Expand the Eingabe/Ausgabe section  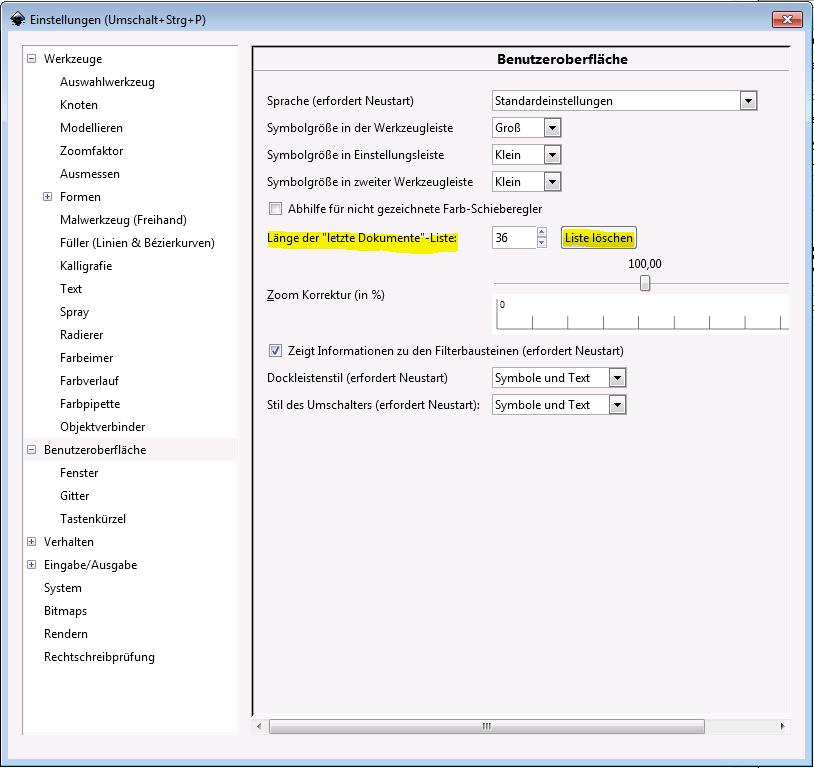click(x=32, y=565)
